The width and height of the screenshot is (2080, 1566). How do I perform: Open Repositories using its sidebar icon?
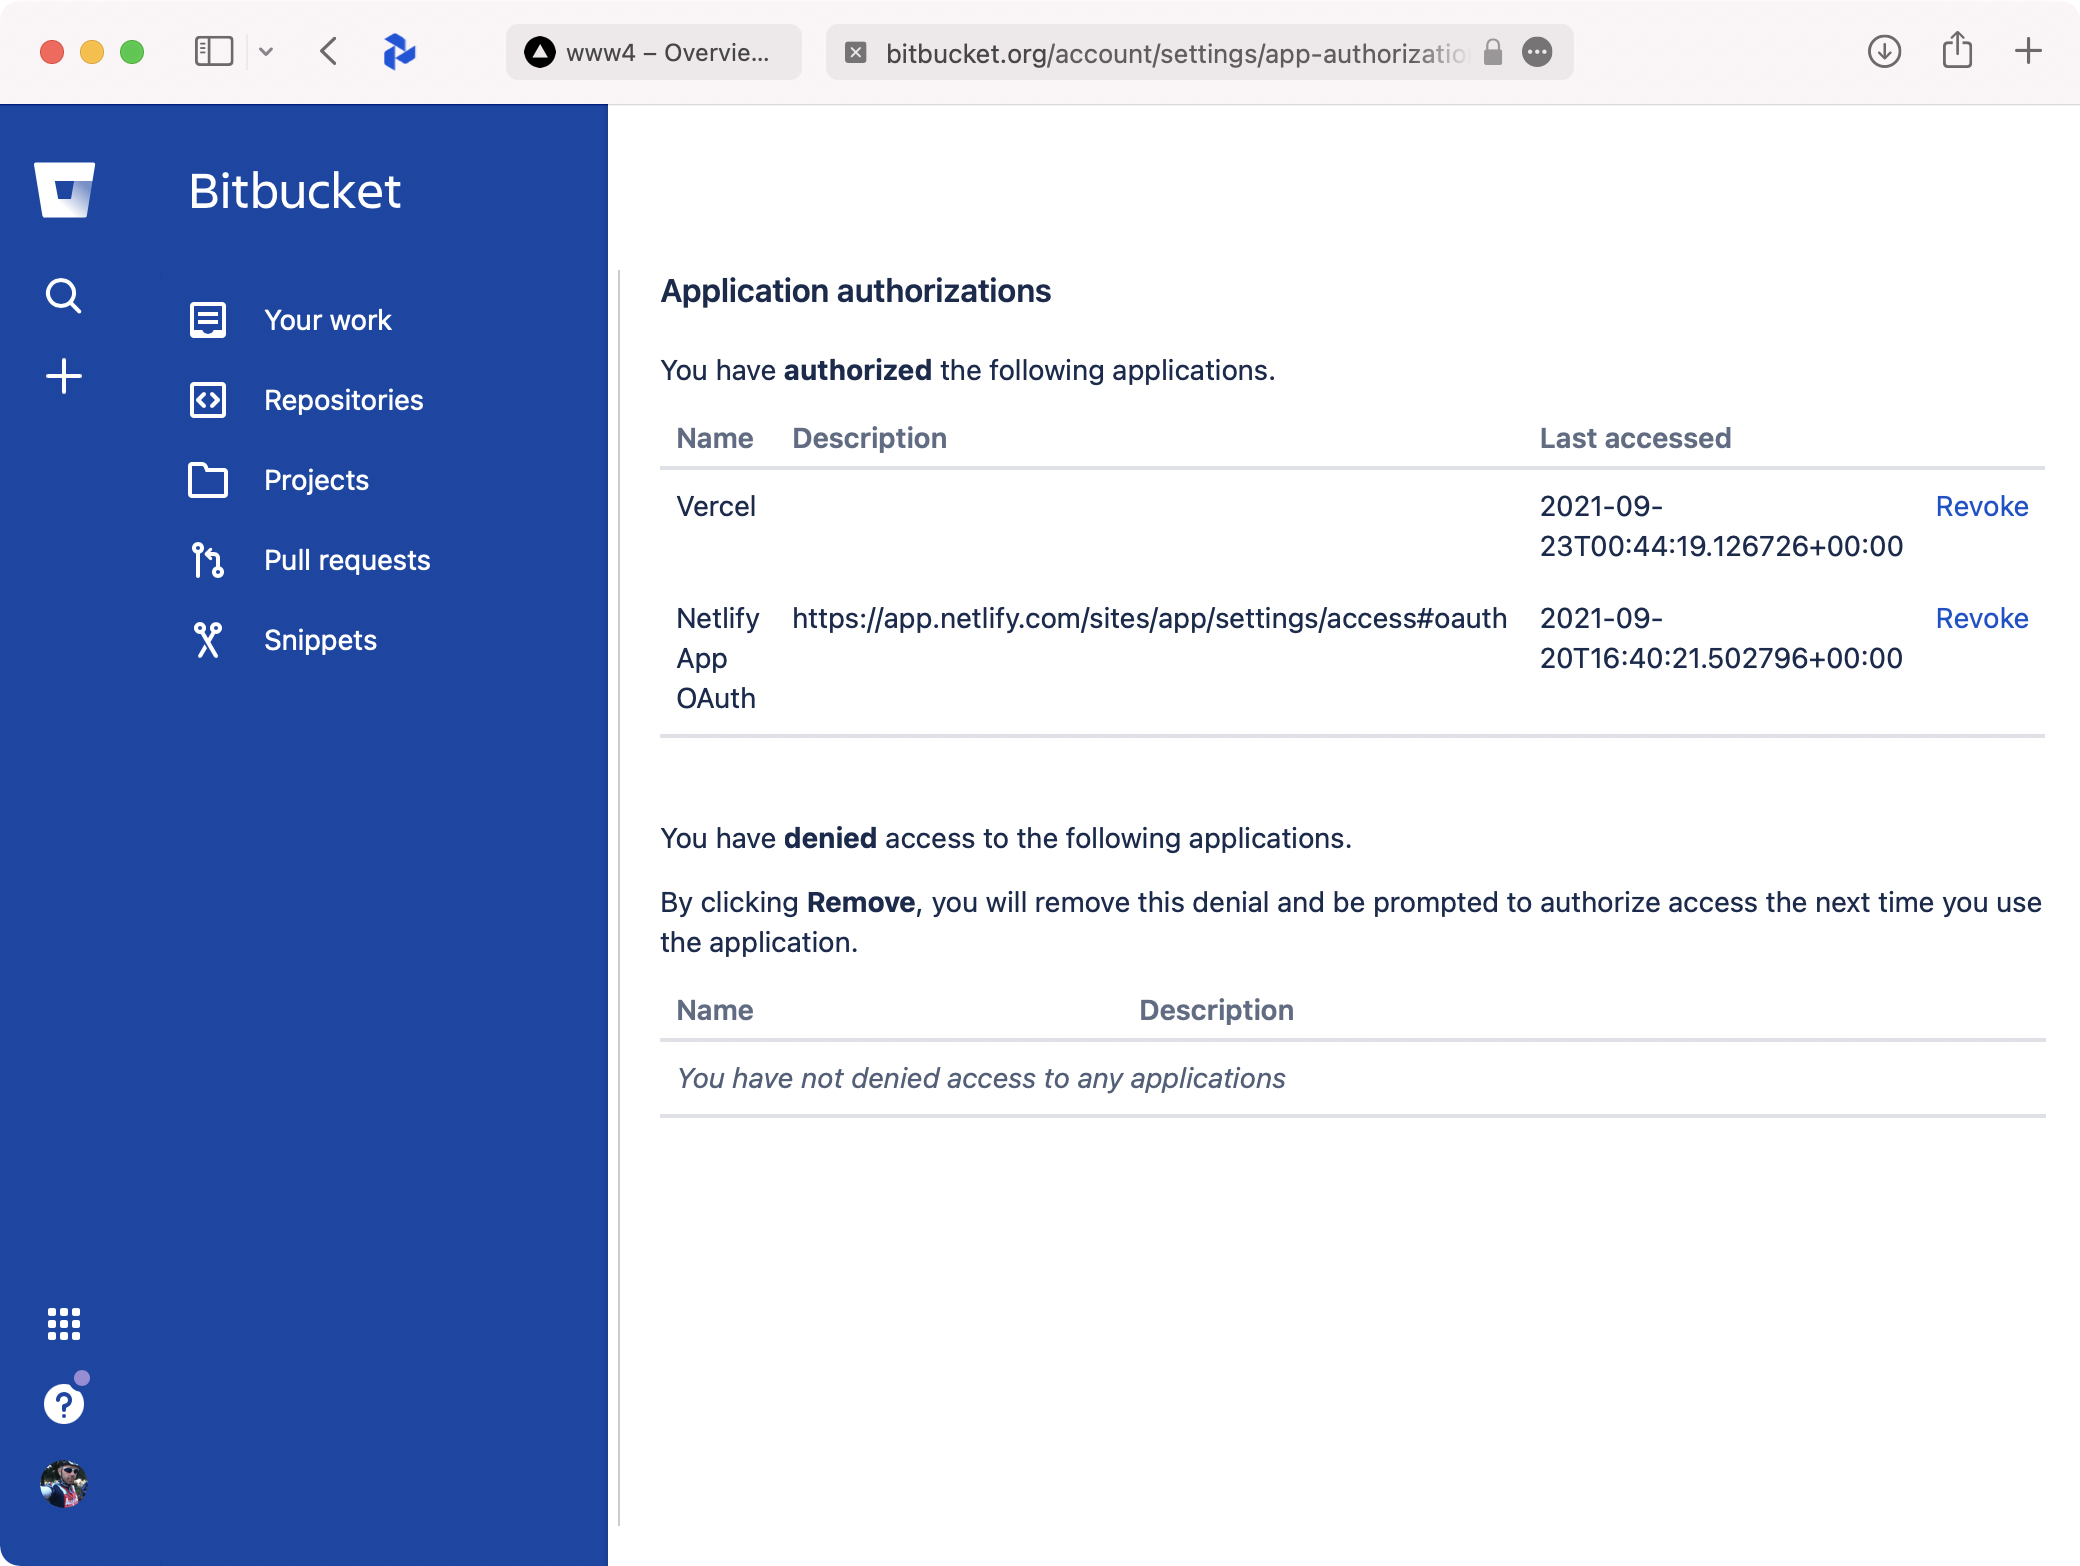point(208,399)
